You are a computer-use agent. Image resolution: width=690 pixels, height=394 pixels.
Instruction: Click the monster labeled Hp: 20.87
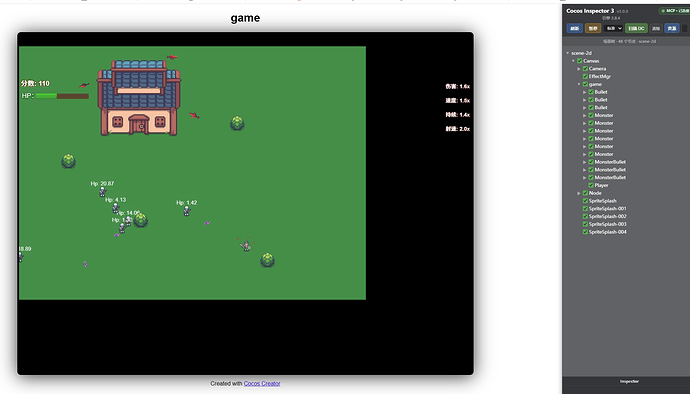pyautogui.click(x=103, y=191)
